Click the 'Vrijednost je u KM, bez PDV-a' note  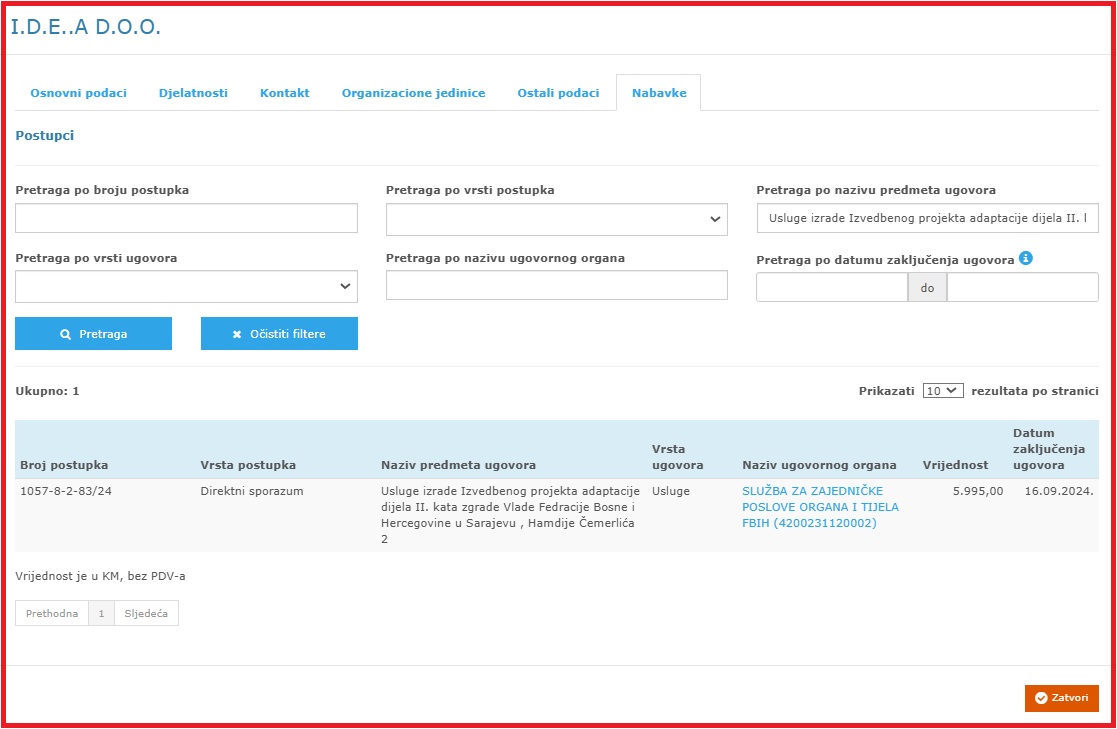pos(100,576)
